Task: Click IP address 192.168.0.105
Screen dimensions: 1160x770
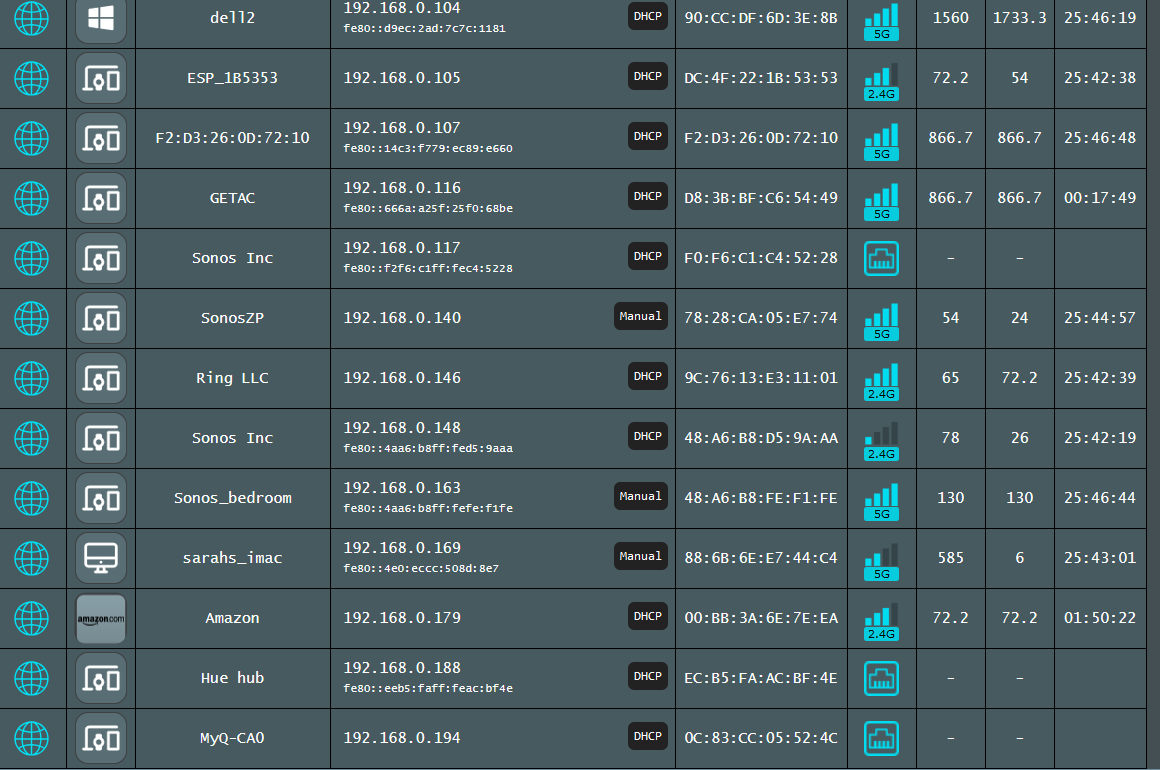Action: click(402, 78)
